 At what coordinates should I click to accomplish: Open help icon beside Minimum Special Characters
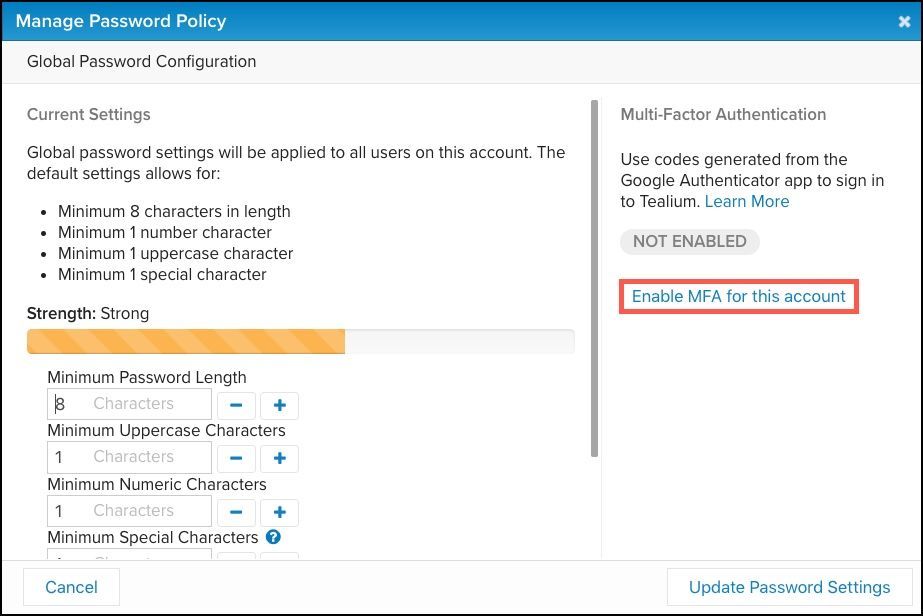point(273,538)
